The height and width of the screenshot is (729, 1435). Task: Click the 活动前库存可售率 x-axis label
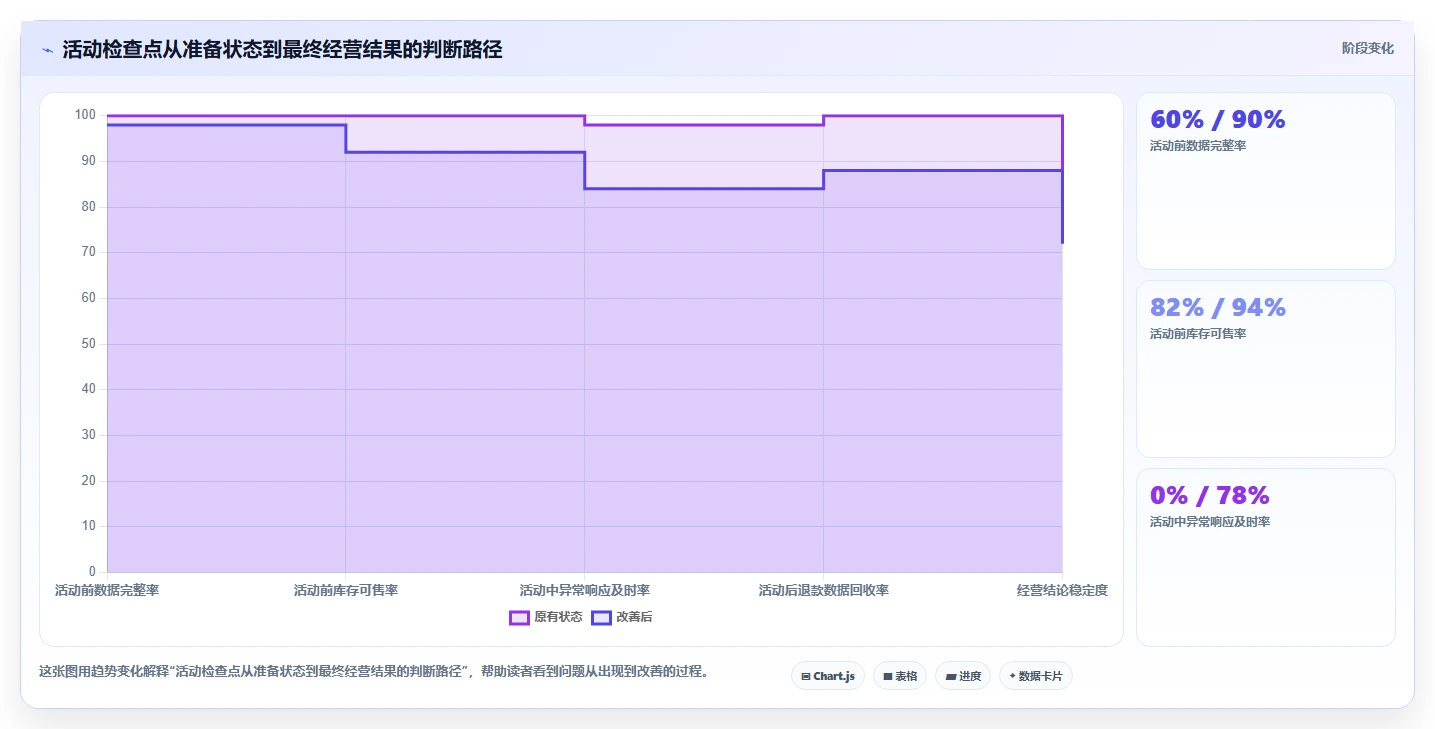click(346, 591)
